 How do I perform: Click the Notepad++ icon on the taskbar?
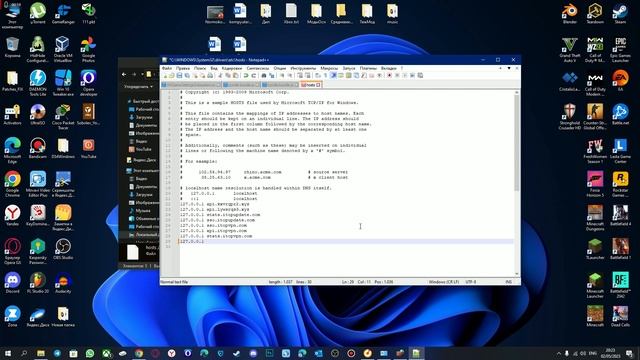416,353
